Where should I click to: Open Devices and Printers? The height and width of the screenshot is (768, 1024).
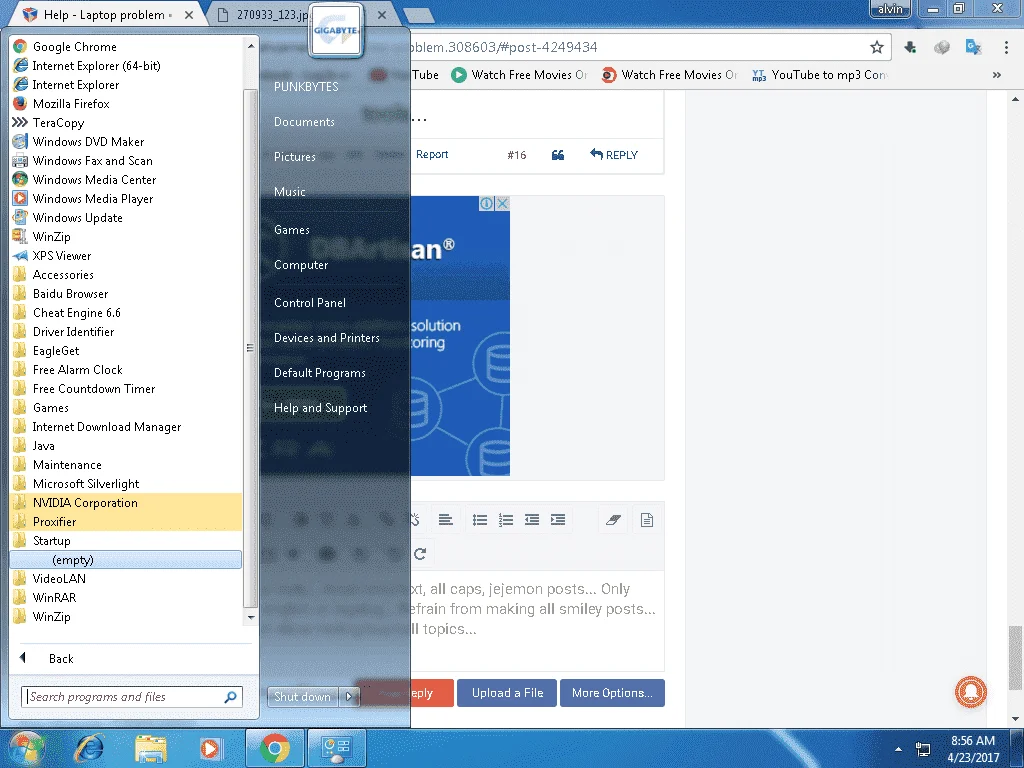(327, 338)
